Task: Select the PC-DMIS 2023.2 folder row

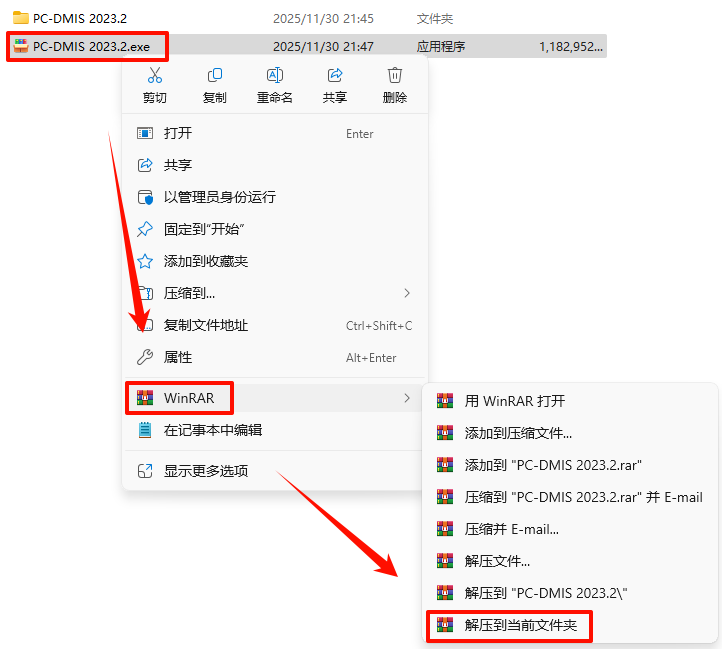Action: click(307, 18)
